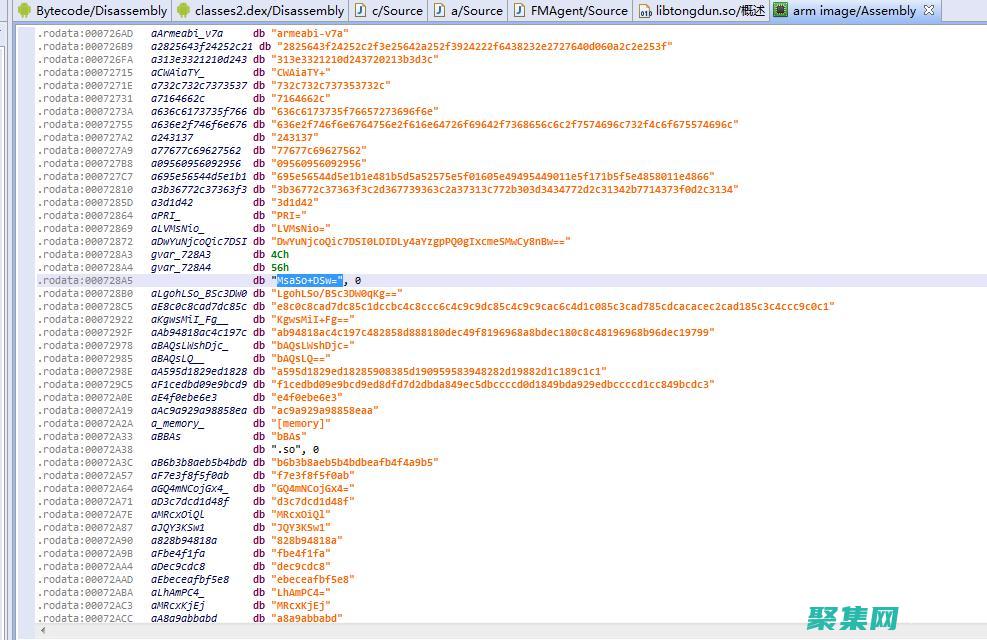Click the vertical scrollbar on the right

tap(980, 330)
